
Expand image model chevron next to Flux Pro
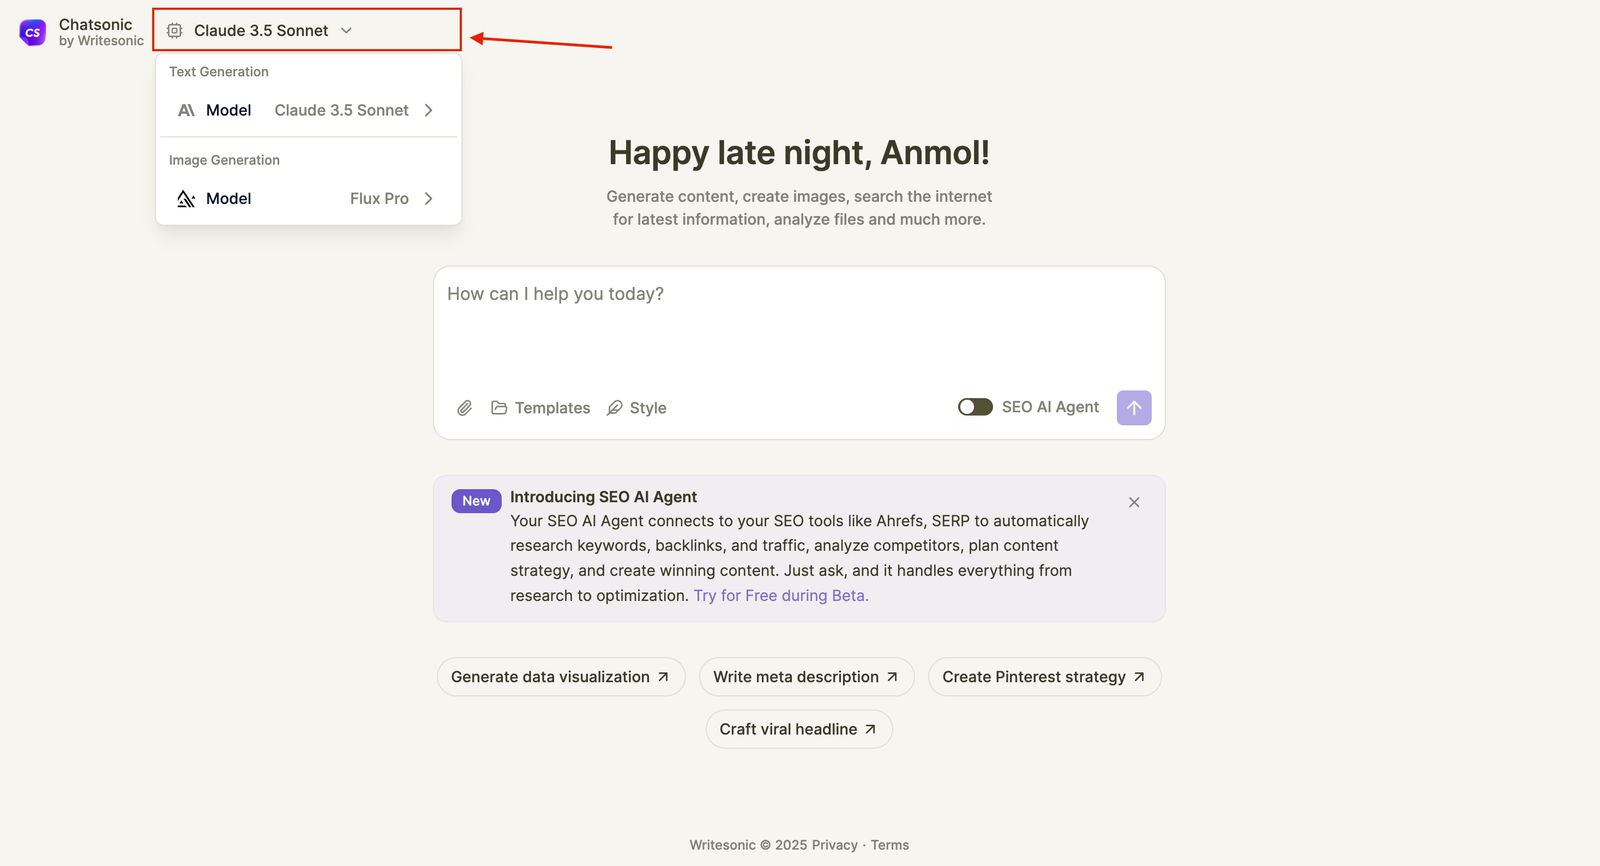[x=428, y=199]
